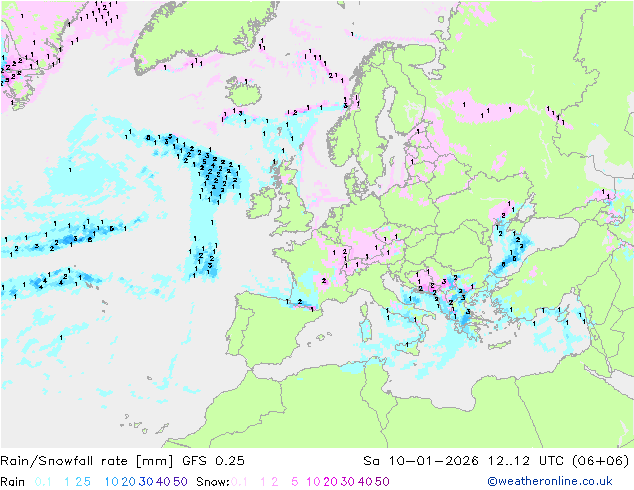Click the 'Snow:' legend label

click(x=213, y=482)
